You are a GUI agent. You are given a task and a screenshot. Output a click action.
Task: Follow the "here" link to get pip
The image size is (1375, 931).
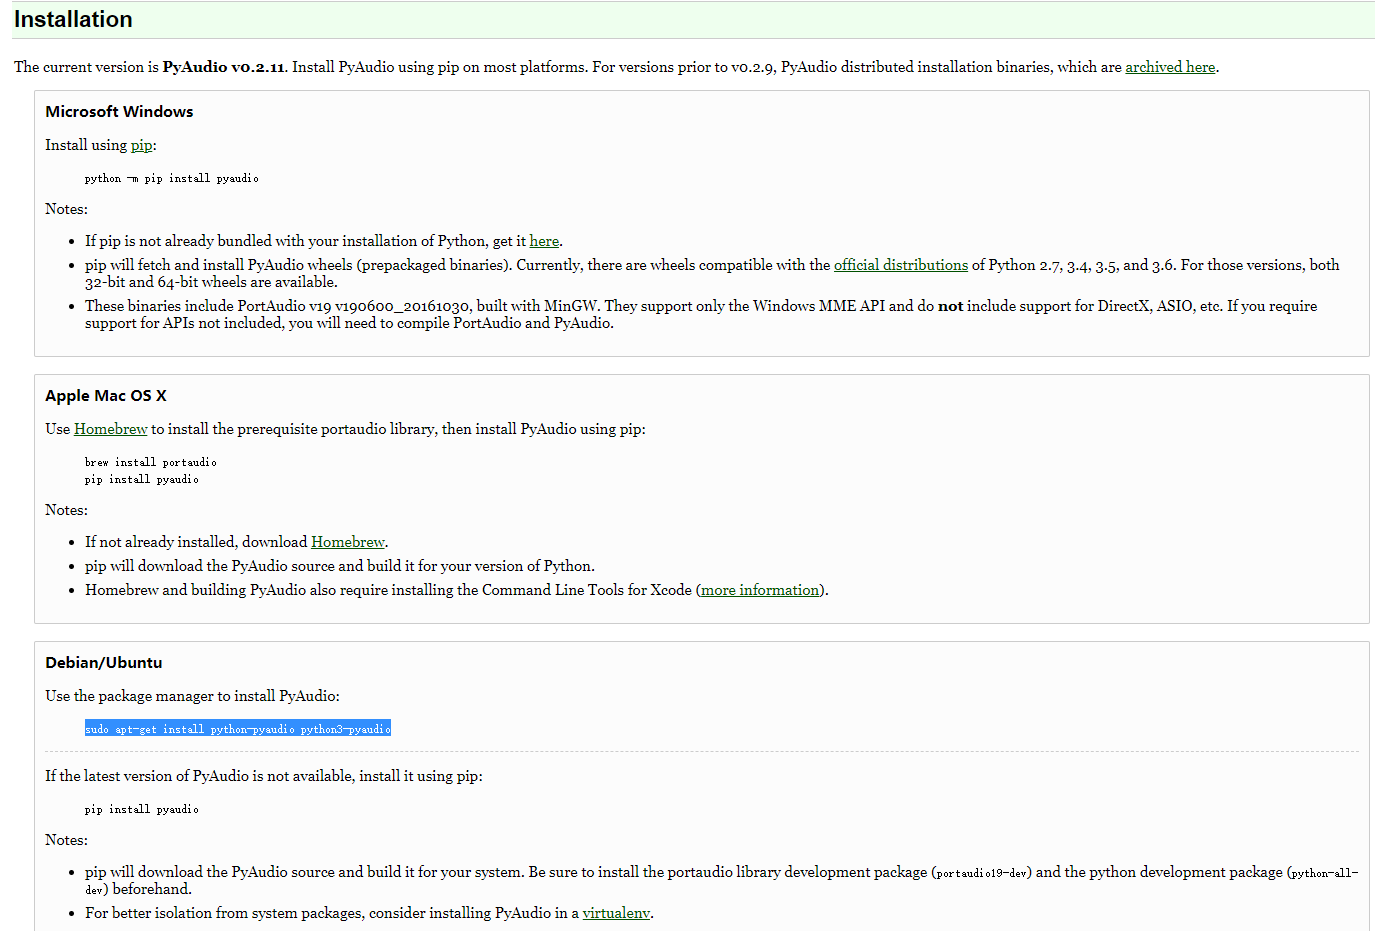click(x=544, y=241)
